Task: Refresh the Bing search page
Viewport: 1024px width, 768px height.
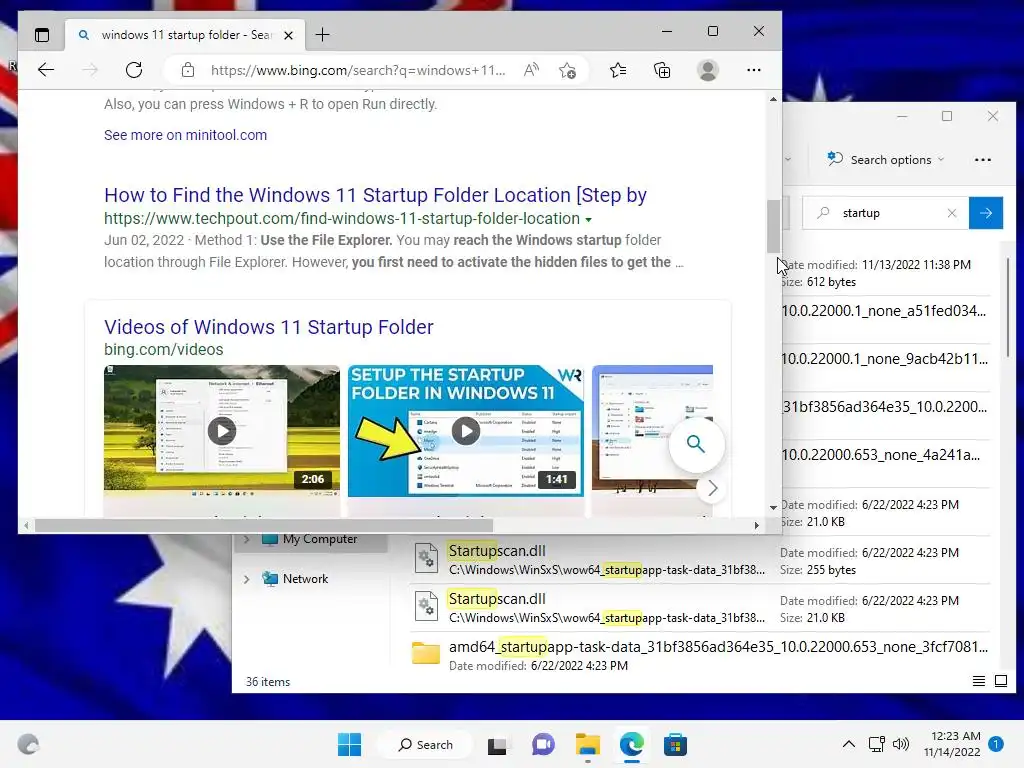Action: coord(134,70)
